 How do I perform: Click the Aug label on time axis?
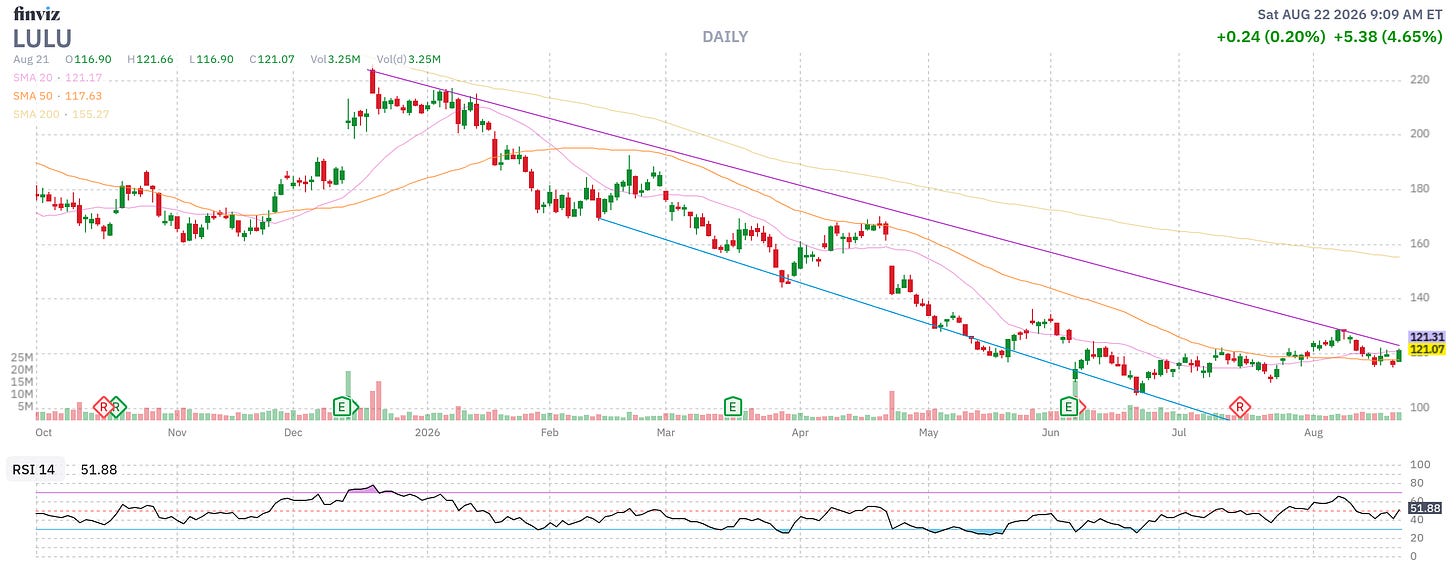(x=1314, y=433)
